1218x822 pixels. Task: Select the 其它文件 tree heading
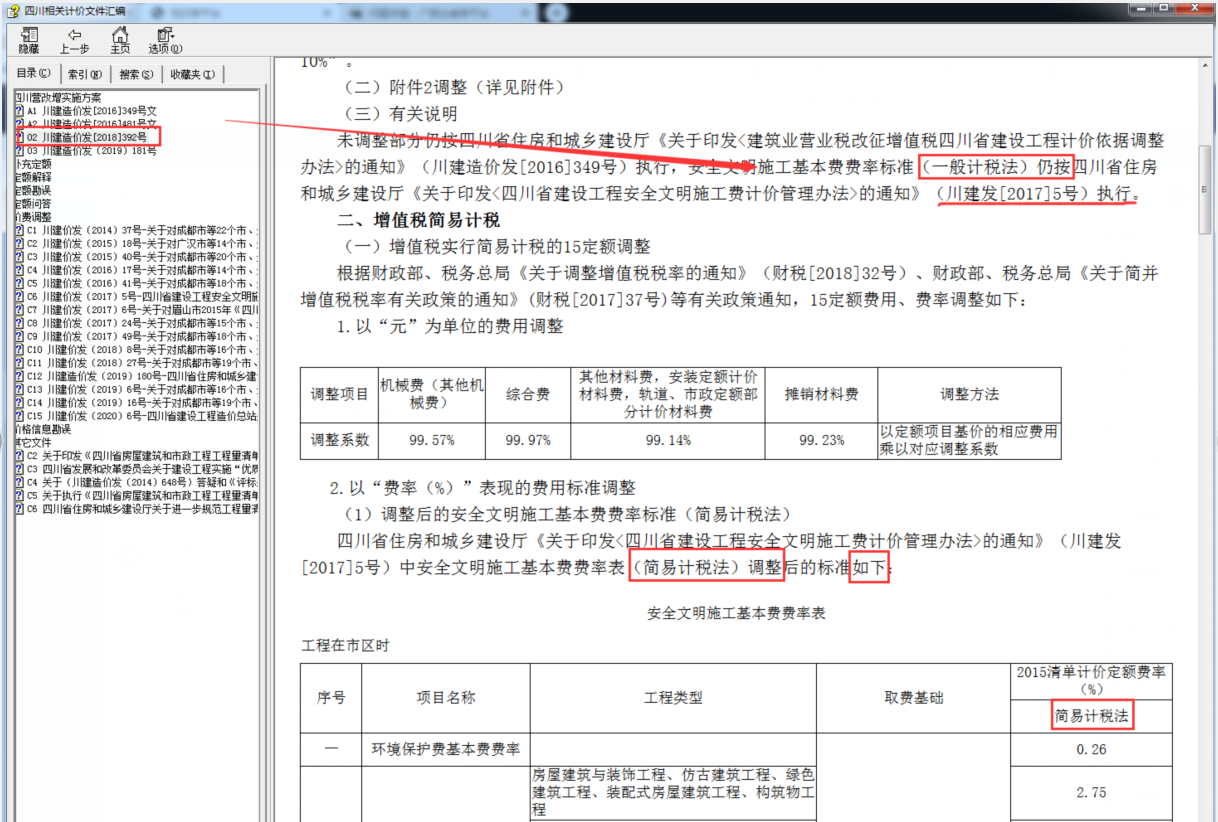coord(33,441)
